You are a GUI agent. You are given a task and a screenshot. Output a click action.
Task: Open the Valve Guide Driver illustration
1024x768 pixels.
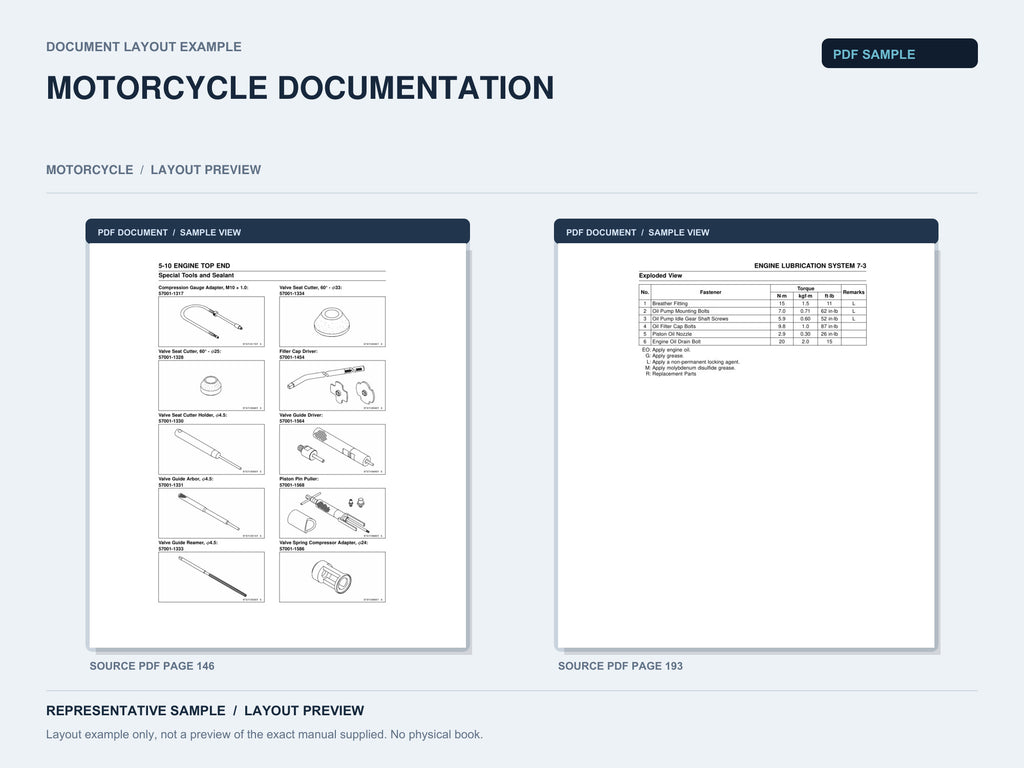(332, 449)
